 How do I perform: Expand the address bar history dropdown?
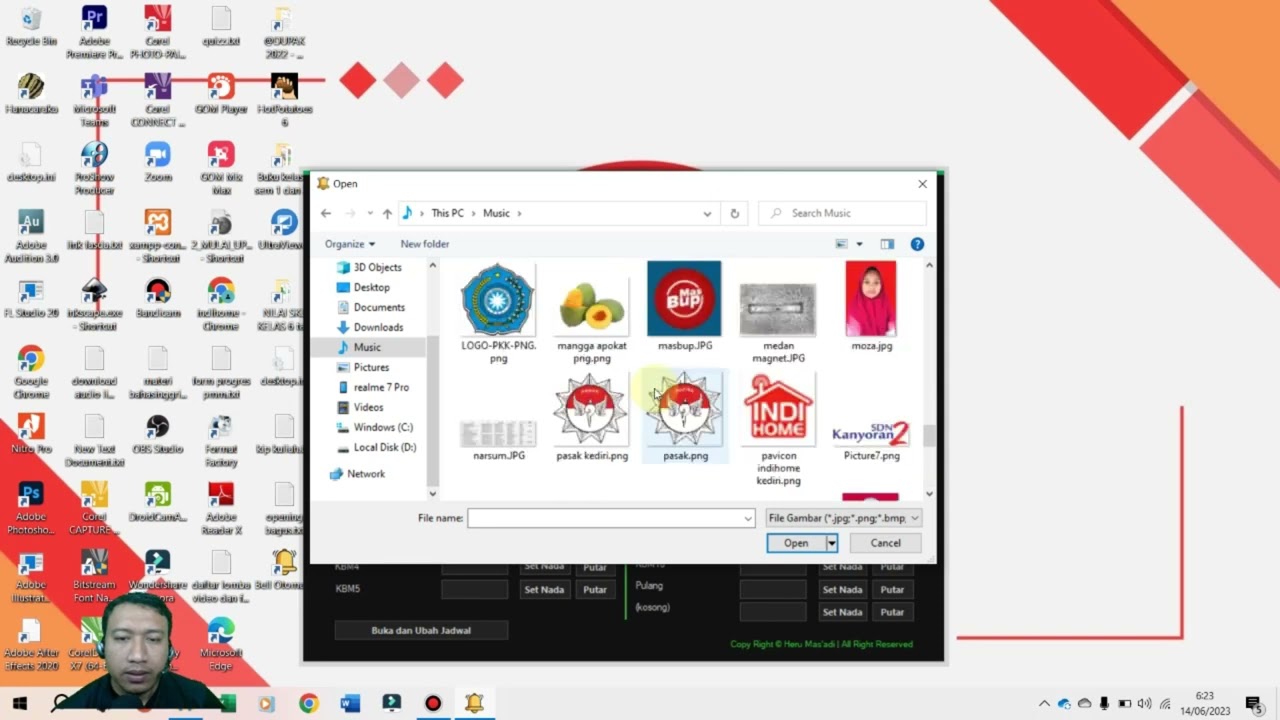tap(707, 213)
